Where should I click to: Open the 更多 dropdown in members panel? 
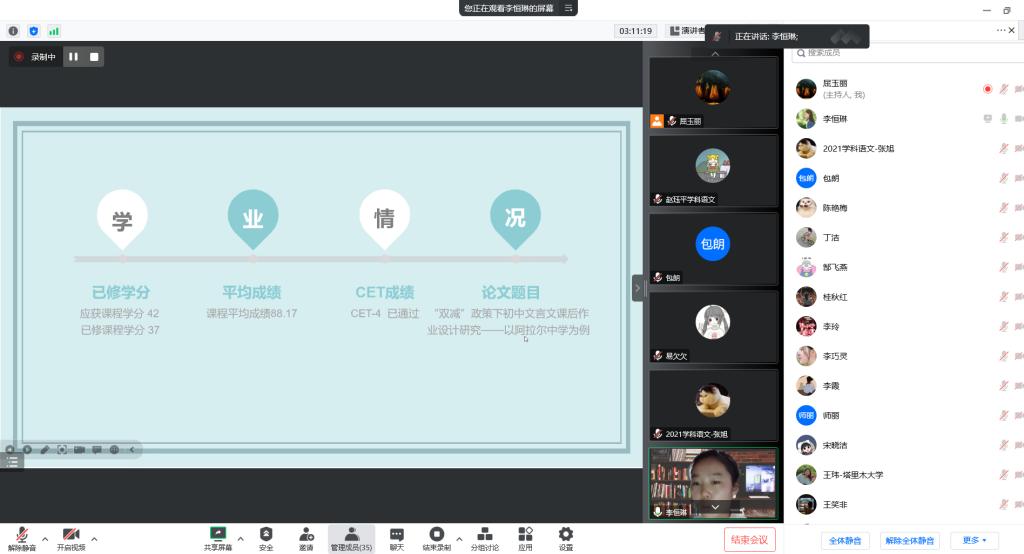click(974, 541)
